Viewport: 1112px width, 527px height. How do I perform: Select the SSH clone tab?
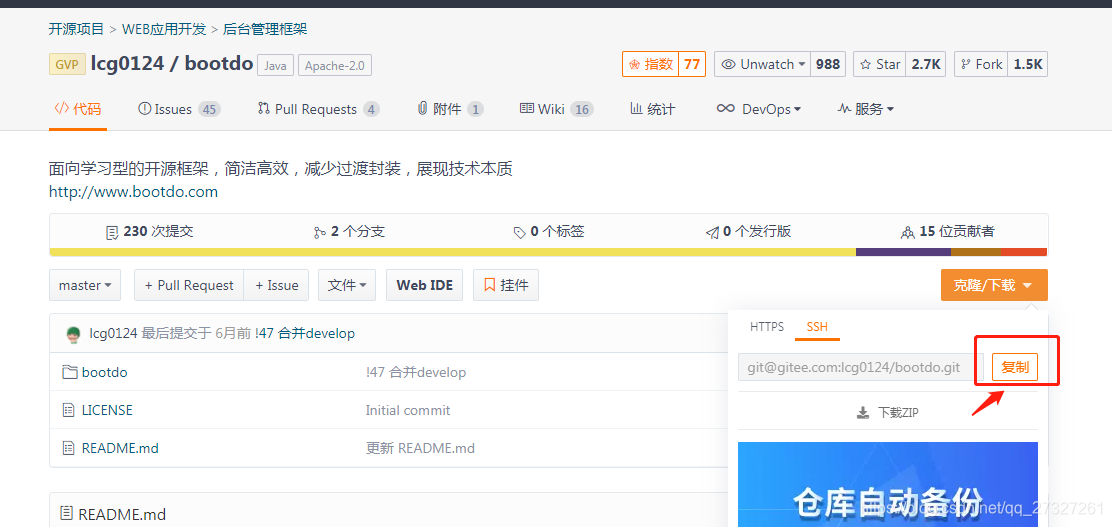point(817,327)
